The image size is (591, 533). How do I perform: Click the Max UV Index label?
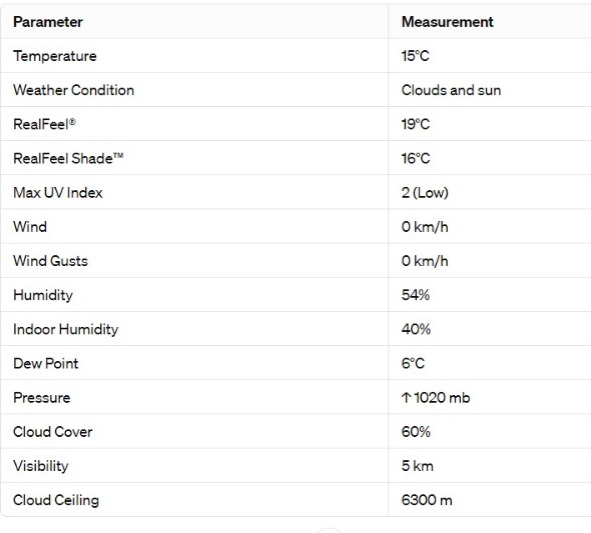tap(58, 193)
